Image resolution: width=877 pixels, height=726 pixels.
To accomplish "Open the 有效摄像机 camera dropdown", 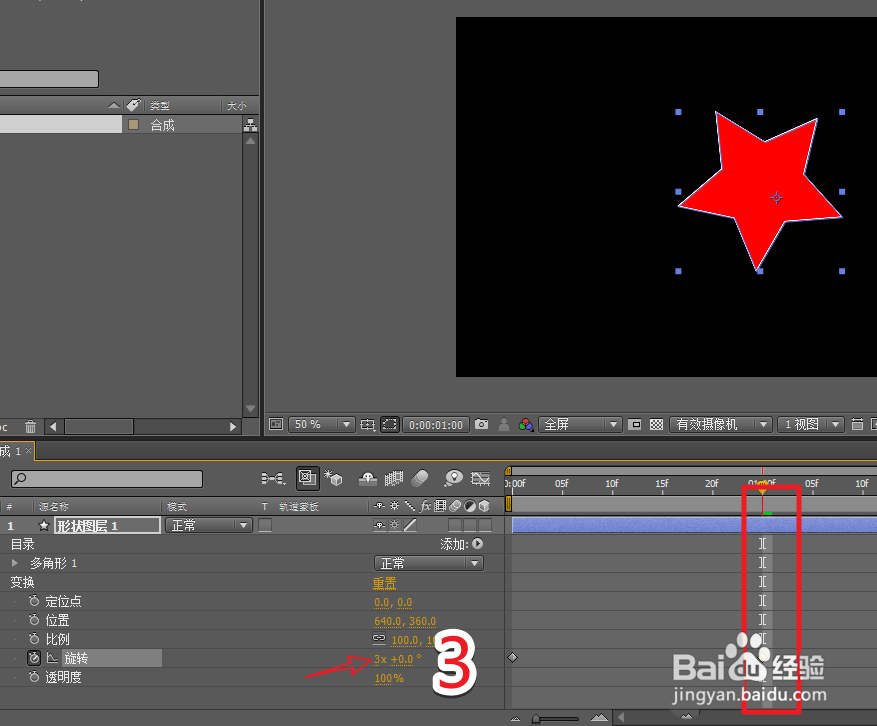I will [720, 425].
